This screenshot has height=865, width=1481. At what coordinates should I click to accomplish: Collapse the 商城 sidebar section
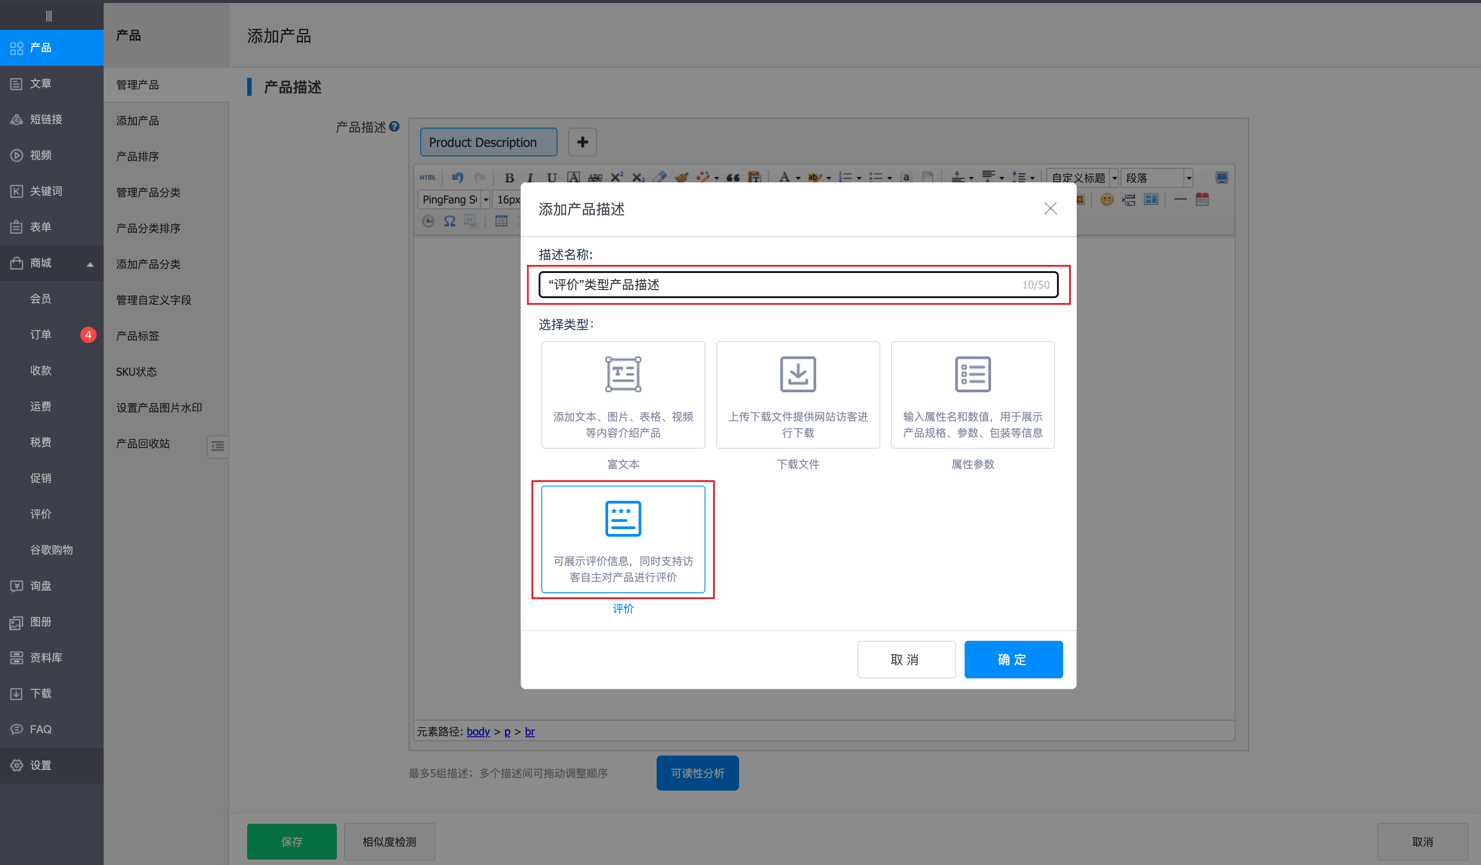89,264
